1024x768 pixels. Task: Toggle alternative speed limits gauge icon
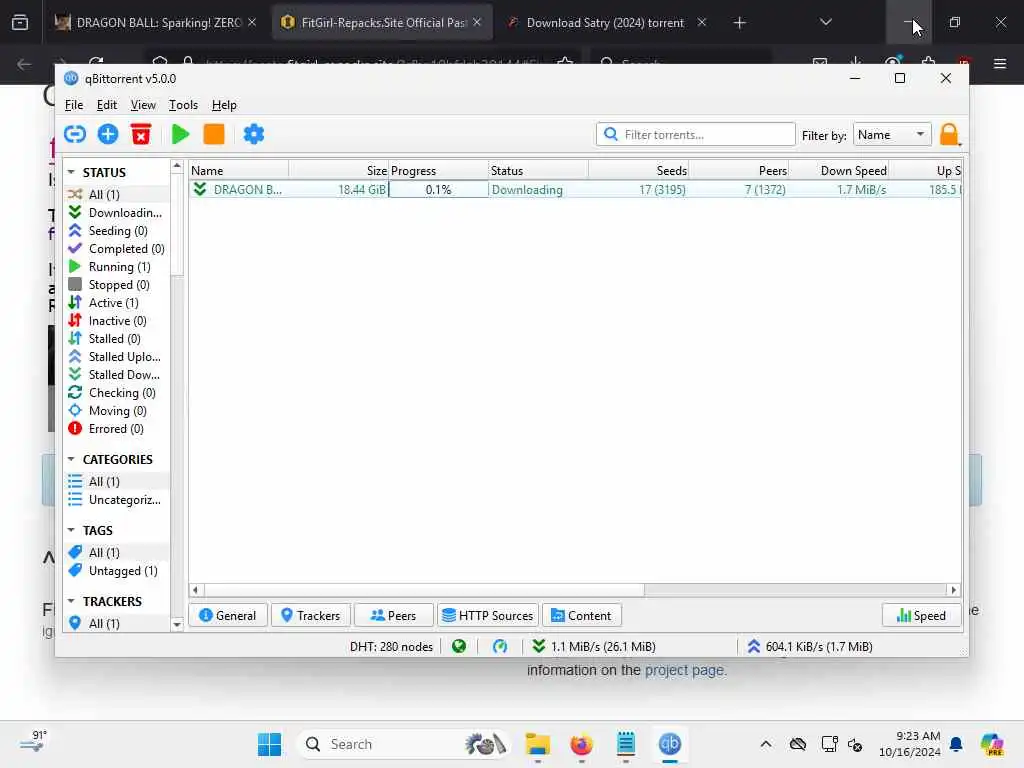pos(500,647)
